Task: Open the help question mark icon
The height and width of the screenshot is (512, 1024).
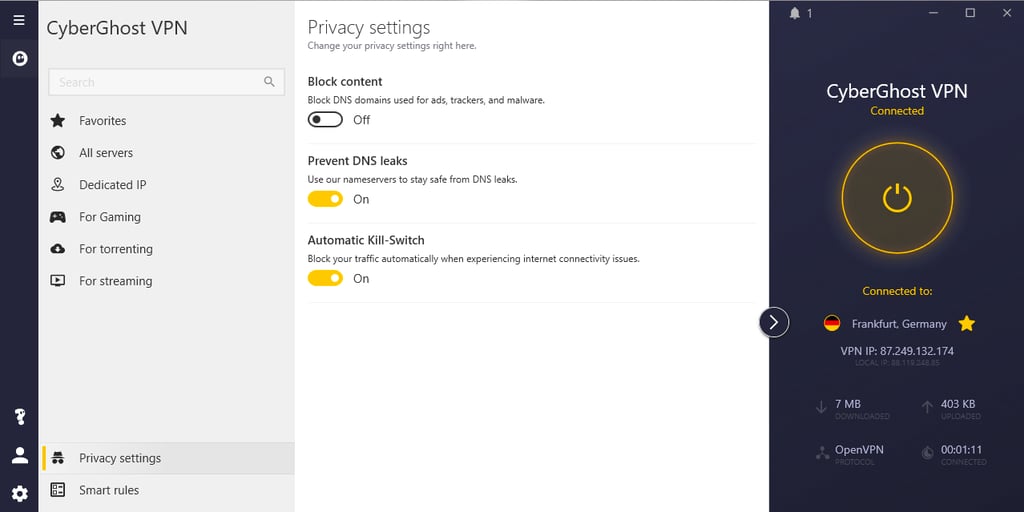Action: (x=20, y=417)
